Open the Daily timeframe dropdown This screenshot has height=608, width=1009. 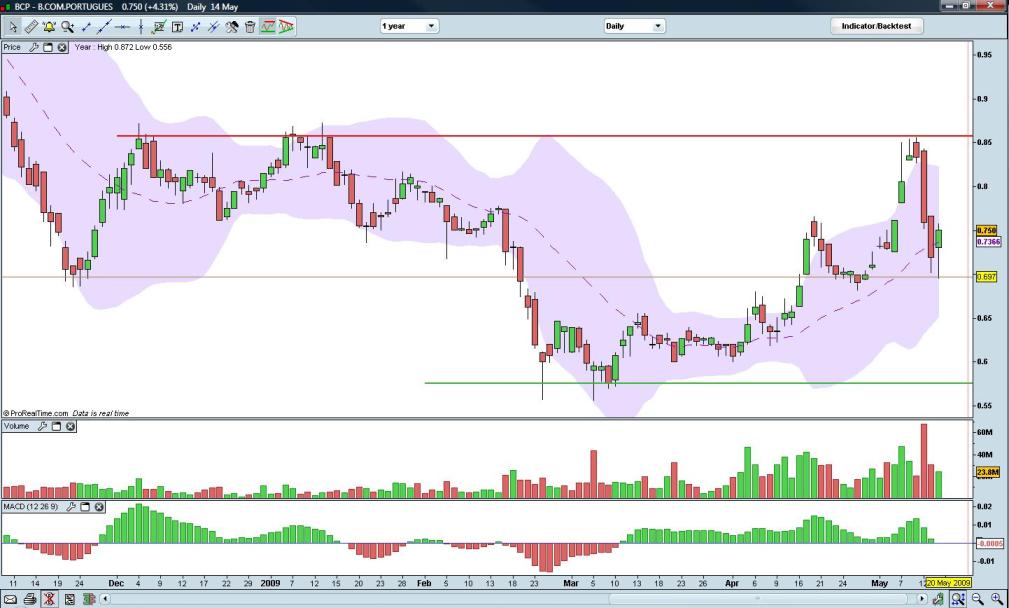pos(634,26)
